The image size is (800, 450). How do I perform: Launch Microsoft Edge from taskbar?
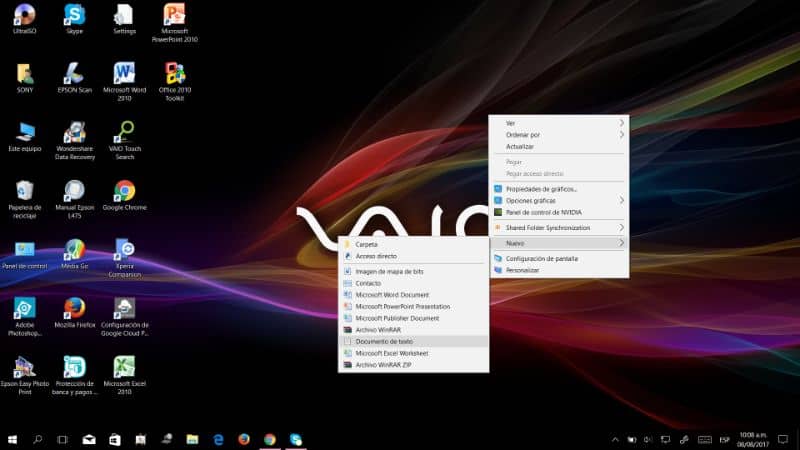218,439
